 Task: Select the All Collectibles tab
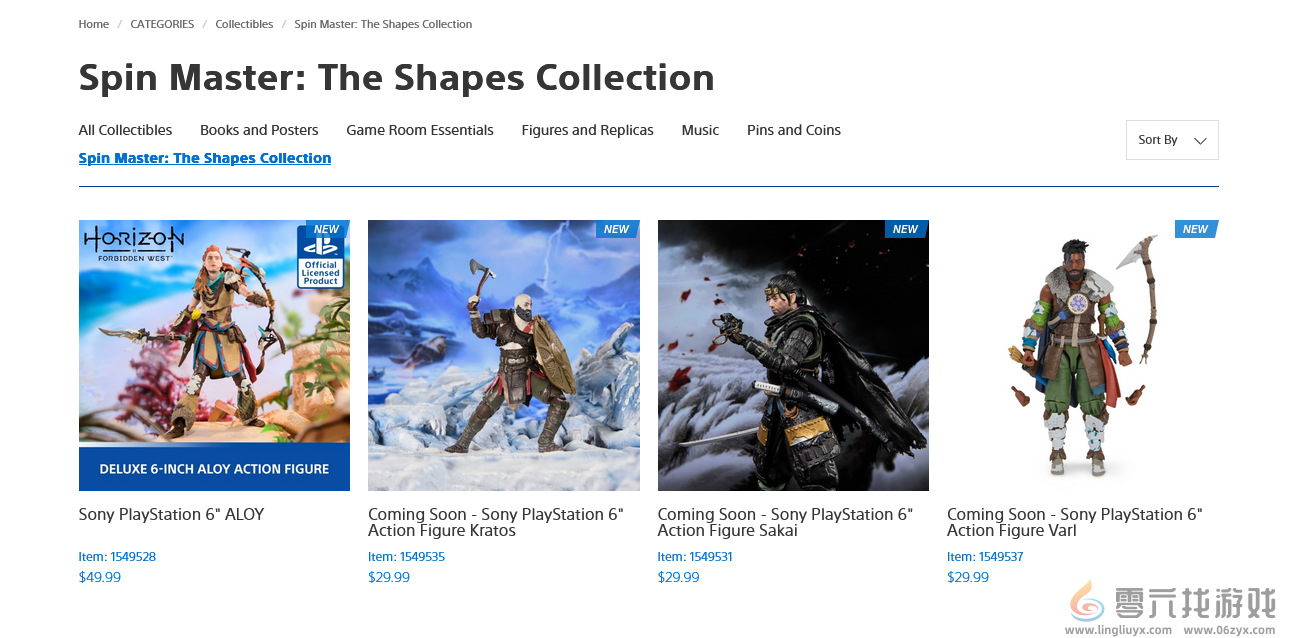(x=125, y=130)
